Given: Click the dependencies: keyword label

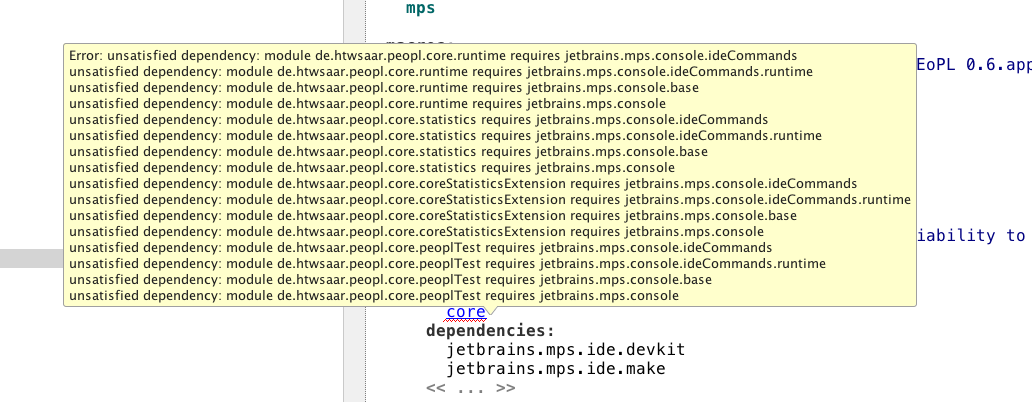Looking at the screenshot, I should (x=489, y=331).
